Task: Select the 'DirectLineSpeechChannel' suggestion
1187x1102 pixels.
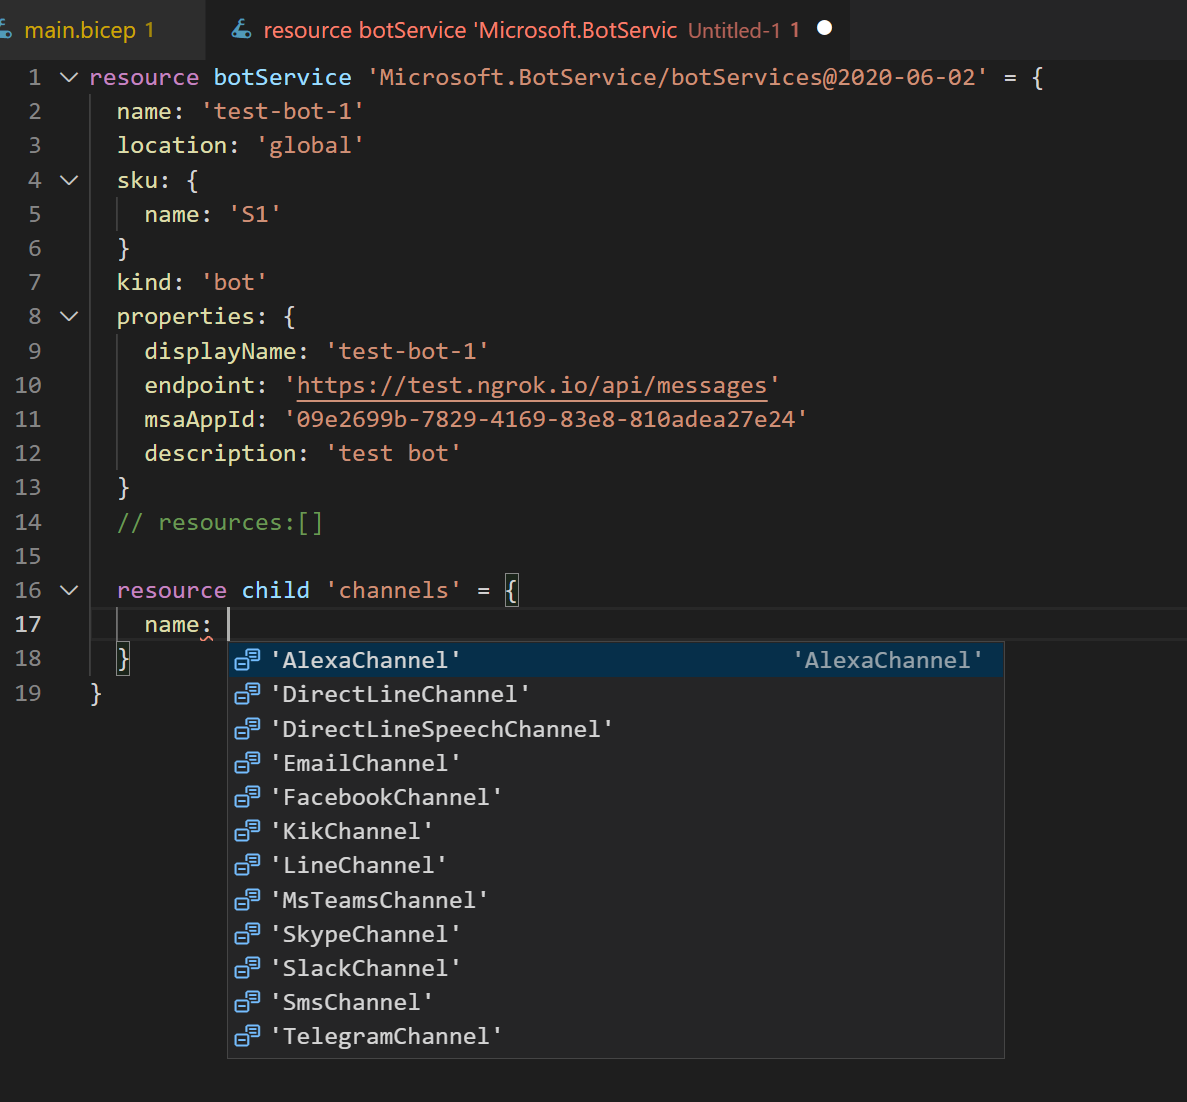Action: click(615, 729)
